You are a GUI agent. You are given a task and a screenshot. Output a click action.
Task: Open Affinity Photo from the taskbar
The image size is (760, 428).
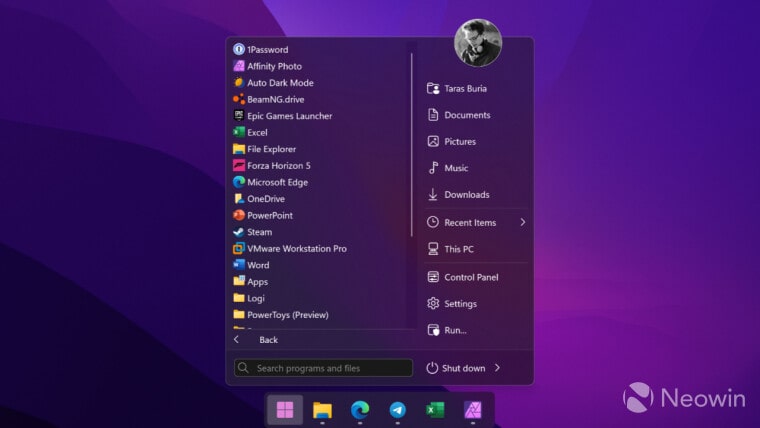coord(473,410)
